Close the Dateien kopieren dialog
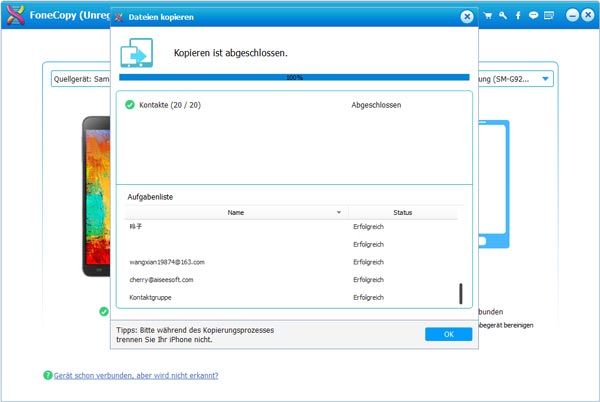This screenshot has height=402, width=600. pos(466,17)
